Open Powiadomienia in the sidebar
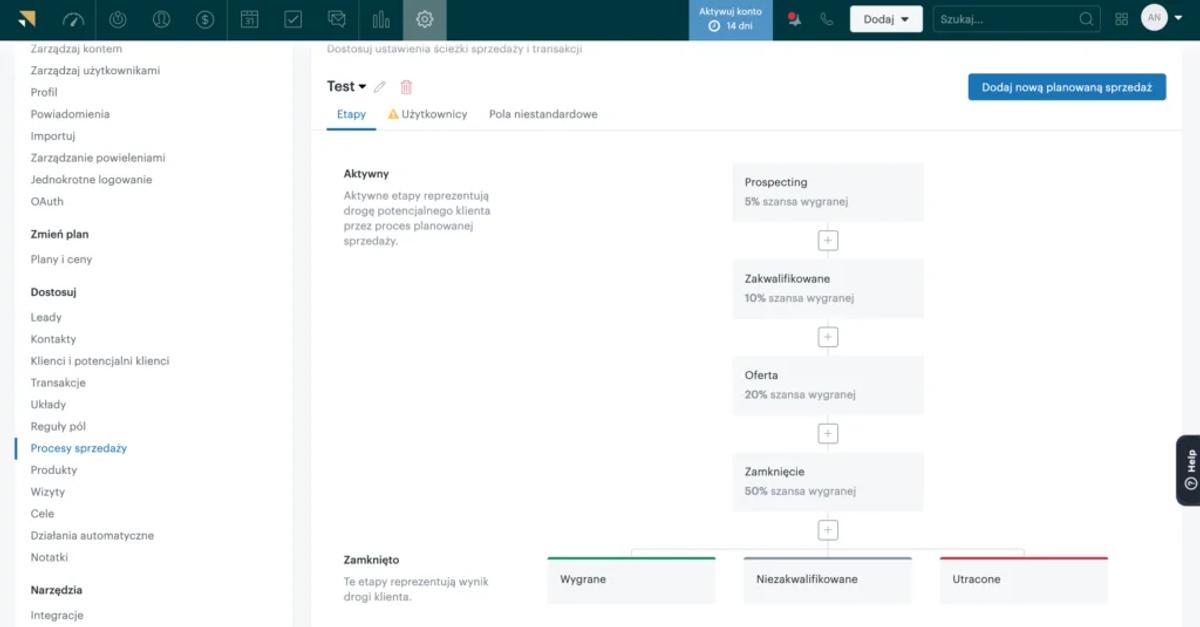This screenshot has height=627, width=1200. pos(70,114)
